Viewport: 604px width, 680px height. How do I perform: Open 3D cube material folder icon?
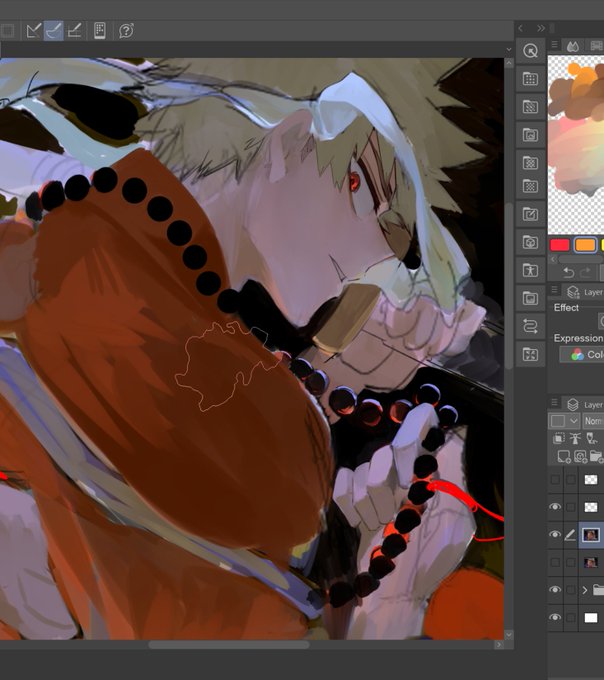point(530,242)
